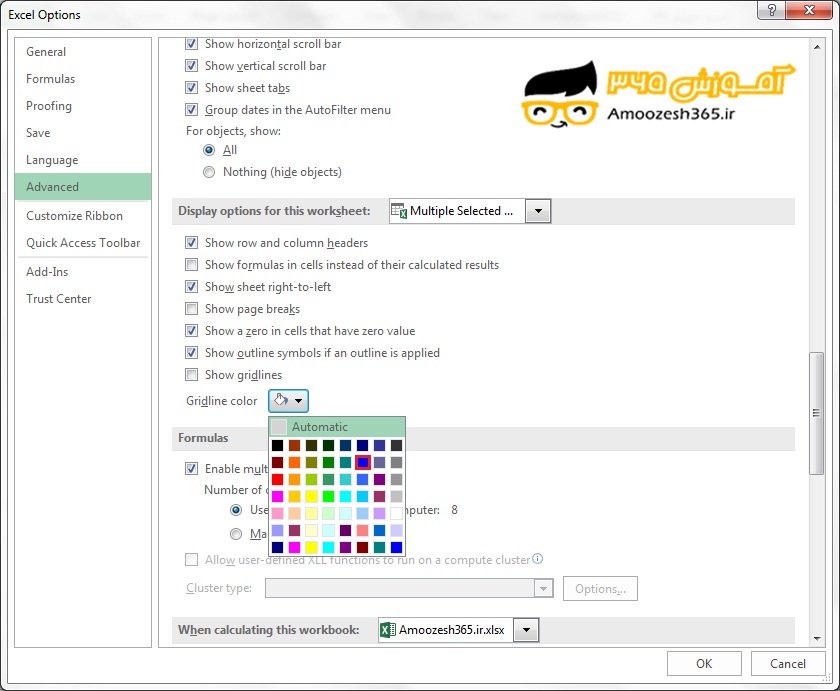Click the Help question mark button
The image size is (840, 691).
pos(770,13)
